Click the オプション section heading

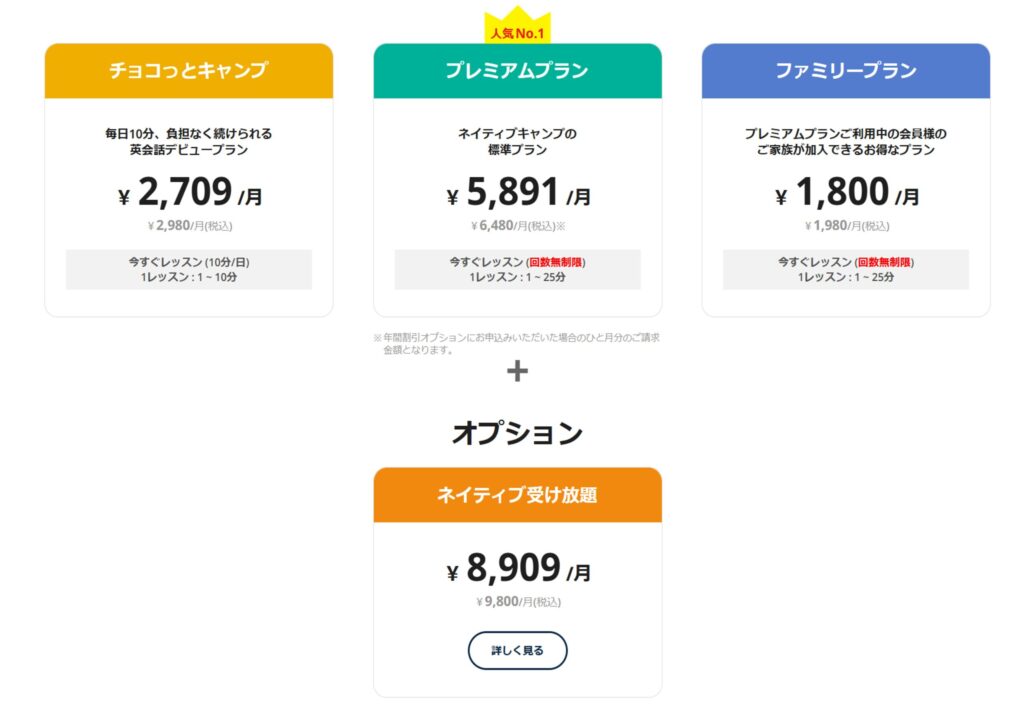517,433
